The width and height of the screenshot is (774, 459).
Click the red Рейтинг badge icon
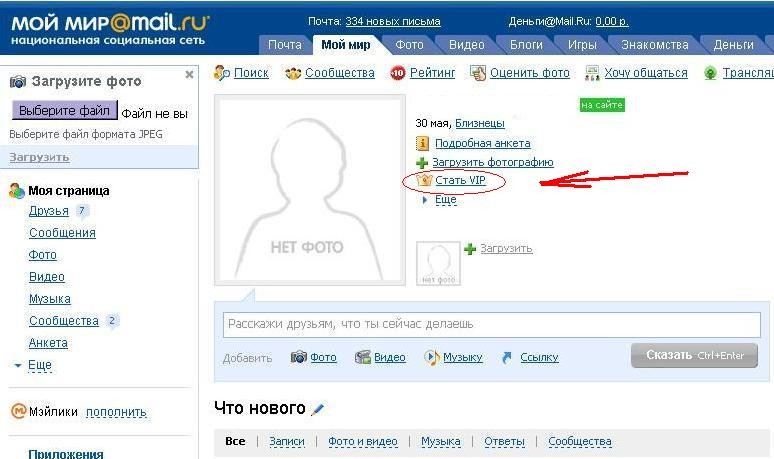pos(398,73)
